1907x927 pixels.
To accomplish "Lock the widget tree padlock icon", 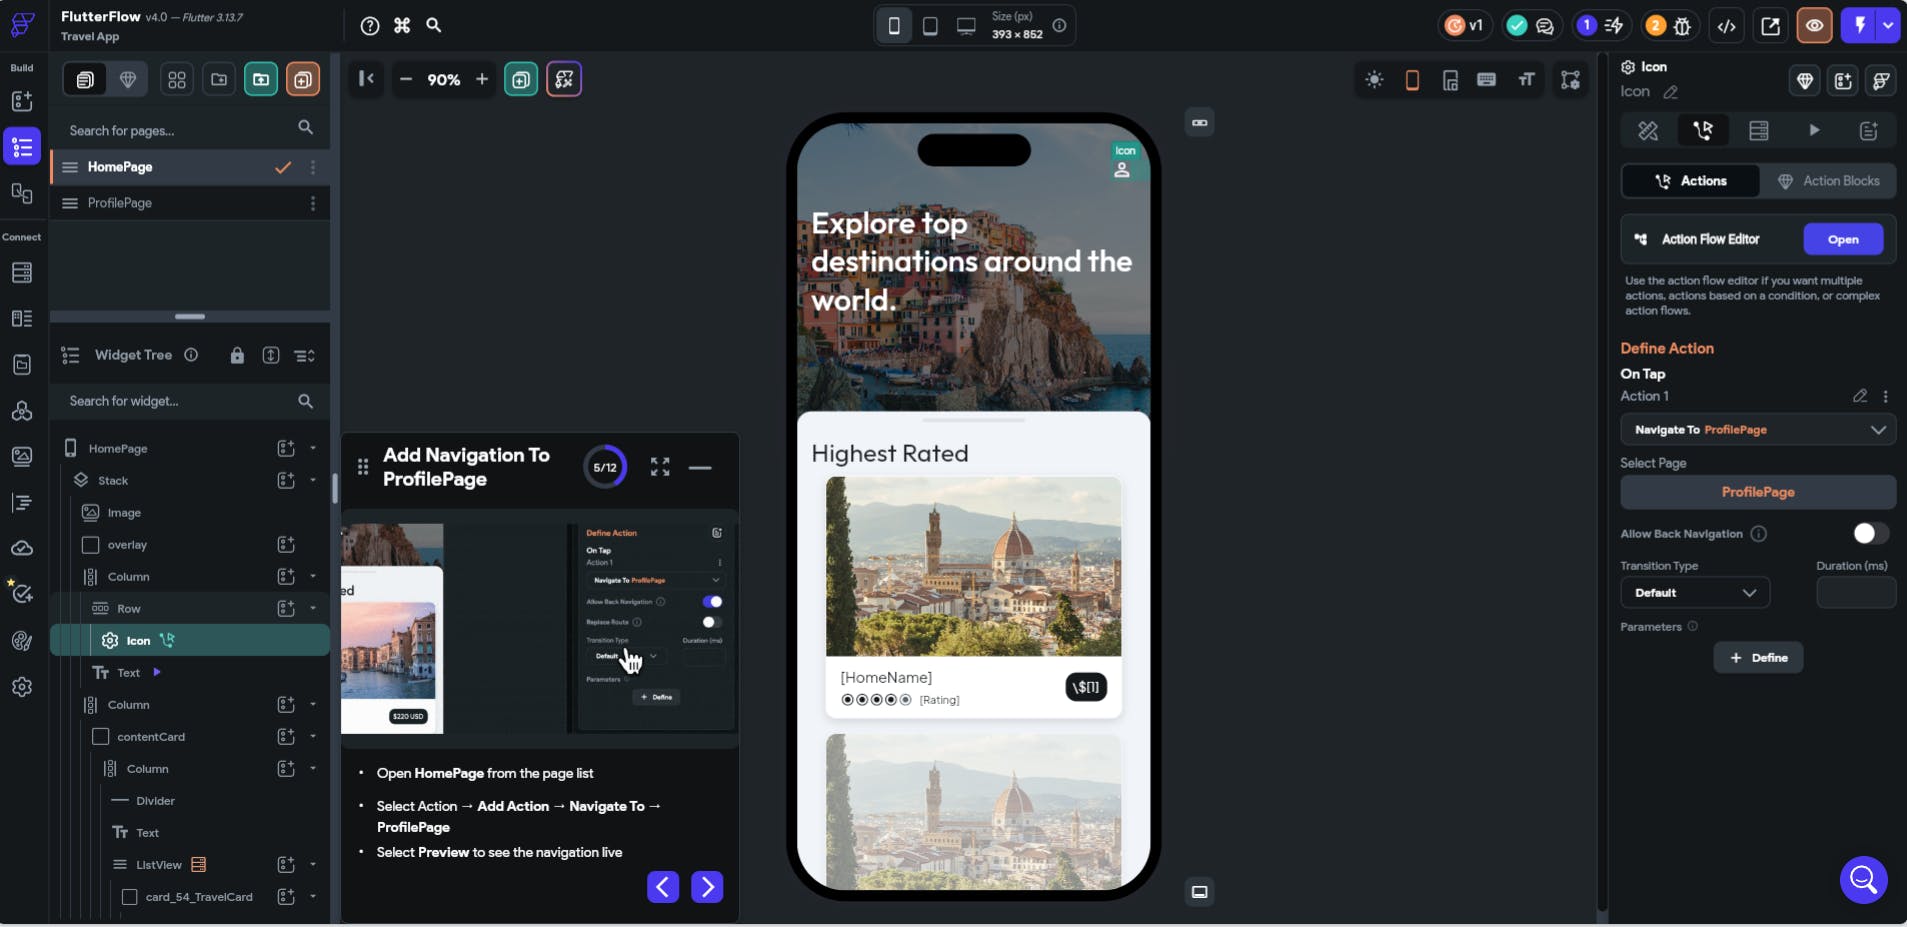I will pyautogui.click(x=237, y=355).
